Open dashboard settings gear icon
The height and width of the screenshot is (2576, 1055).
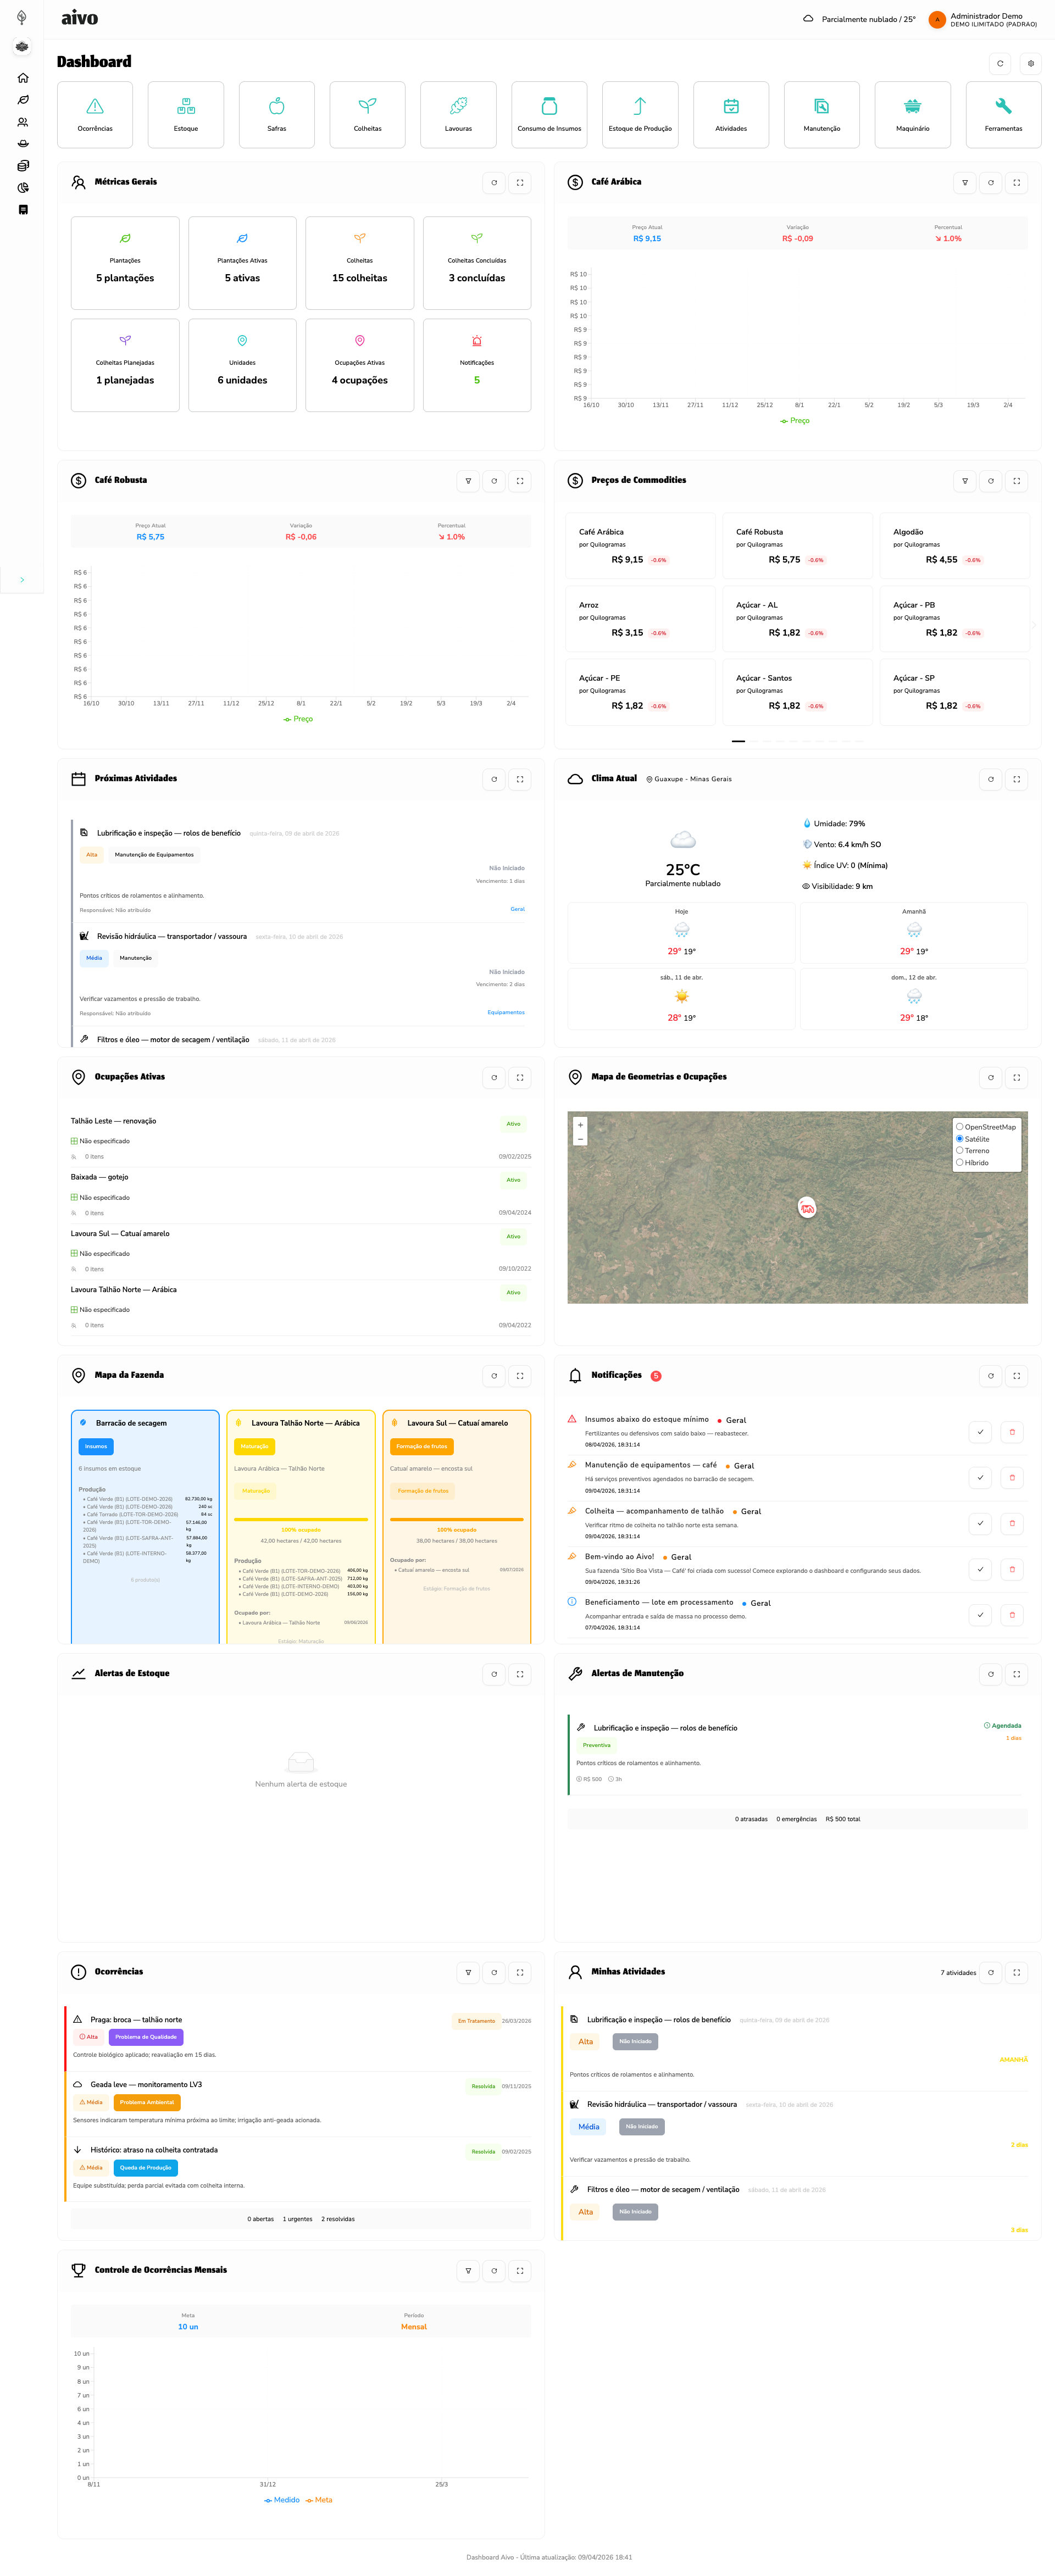(1031, 64)
